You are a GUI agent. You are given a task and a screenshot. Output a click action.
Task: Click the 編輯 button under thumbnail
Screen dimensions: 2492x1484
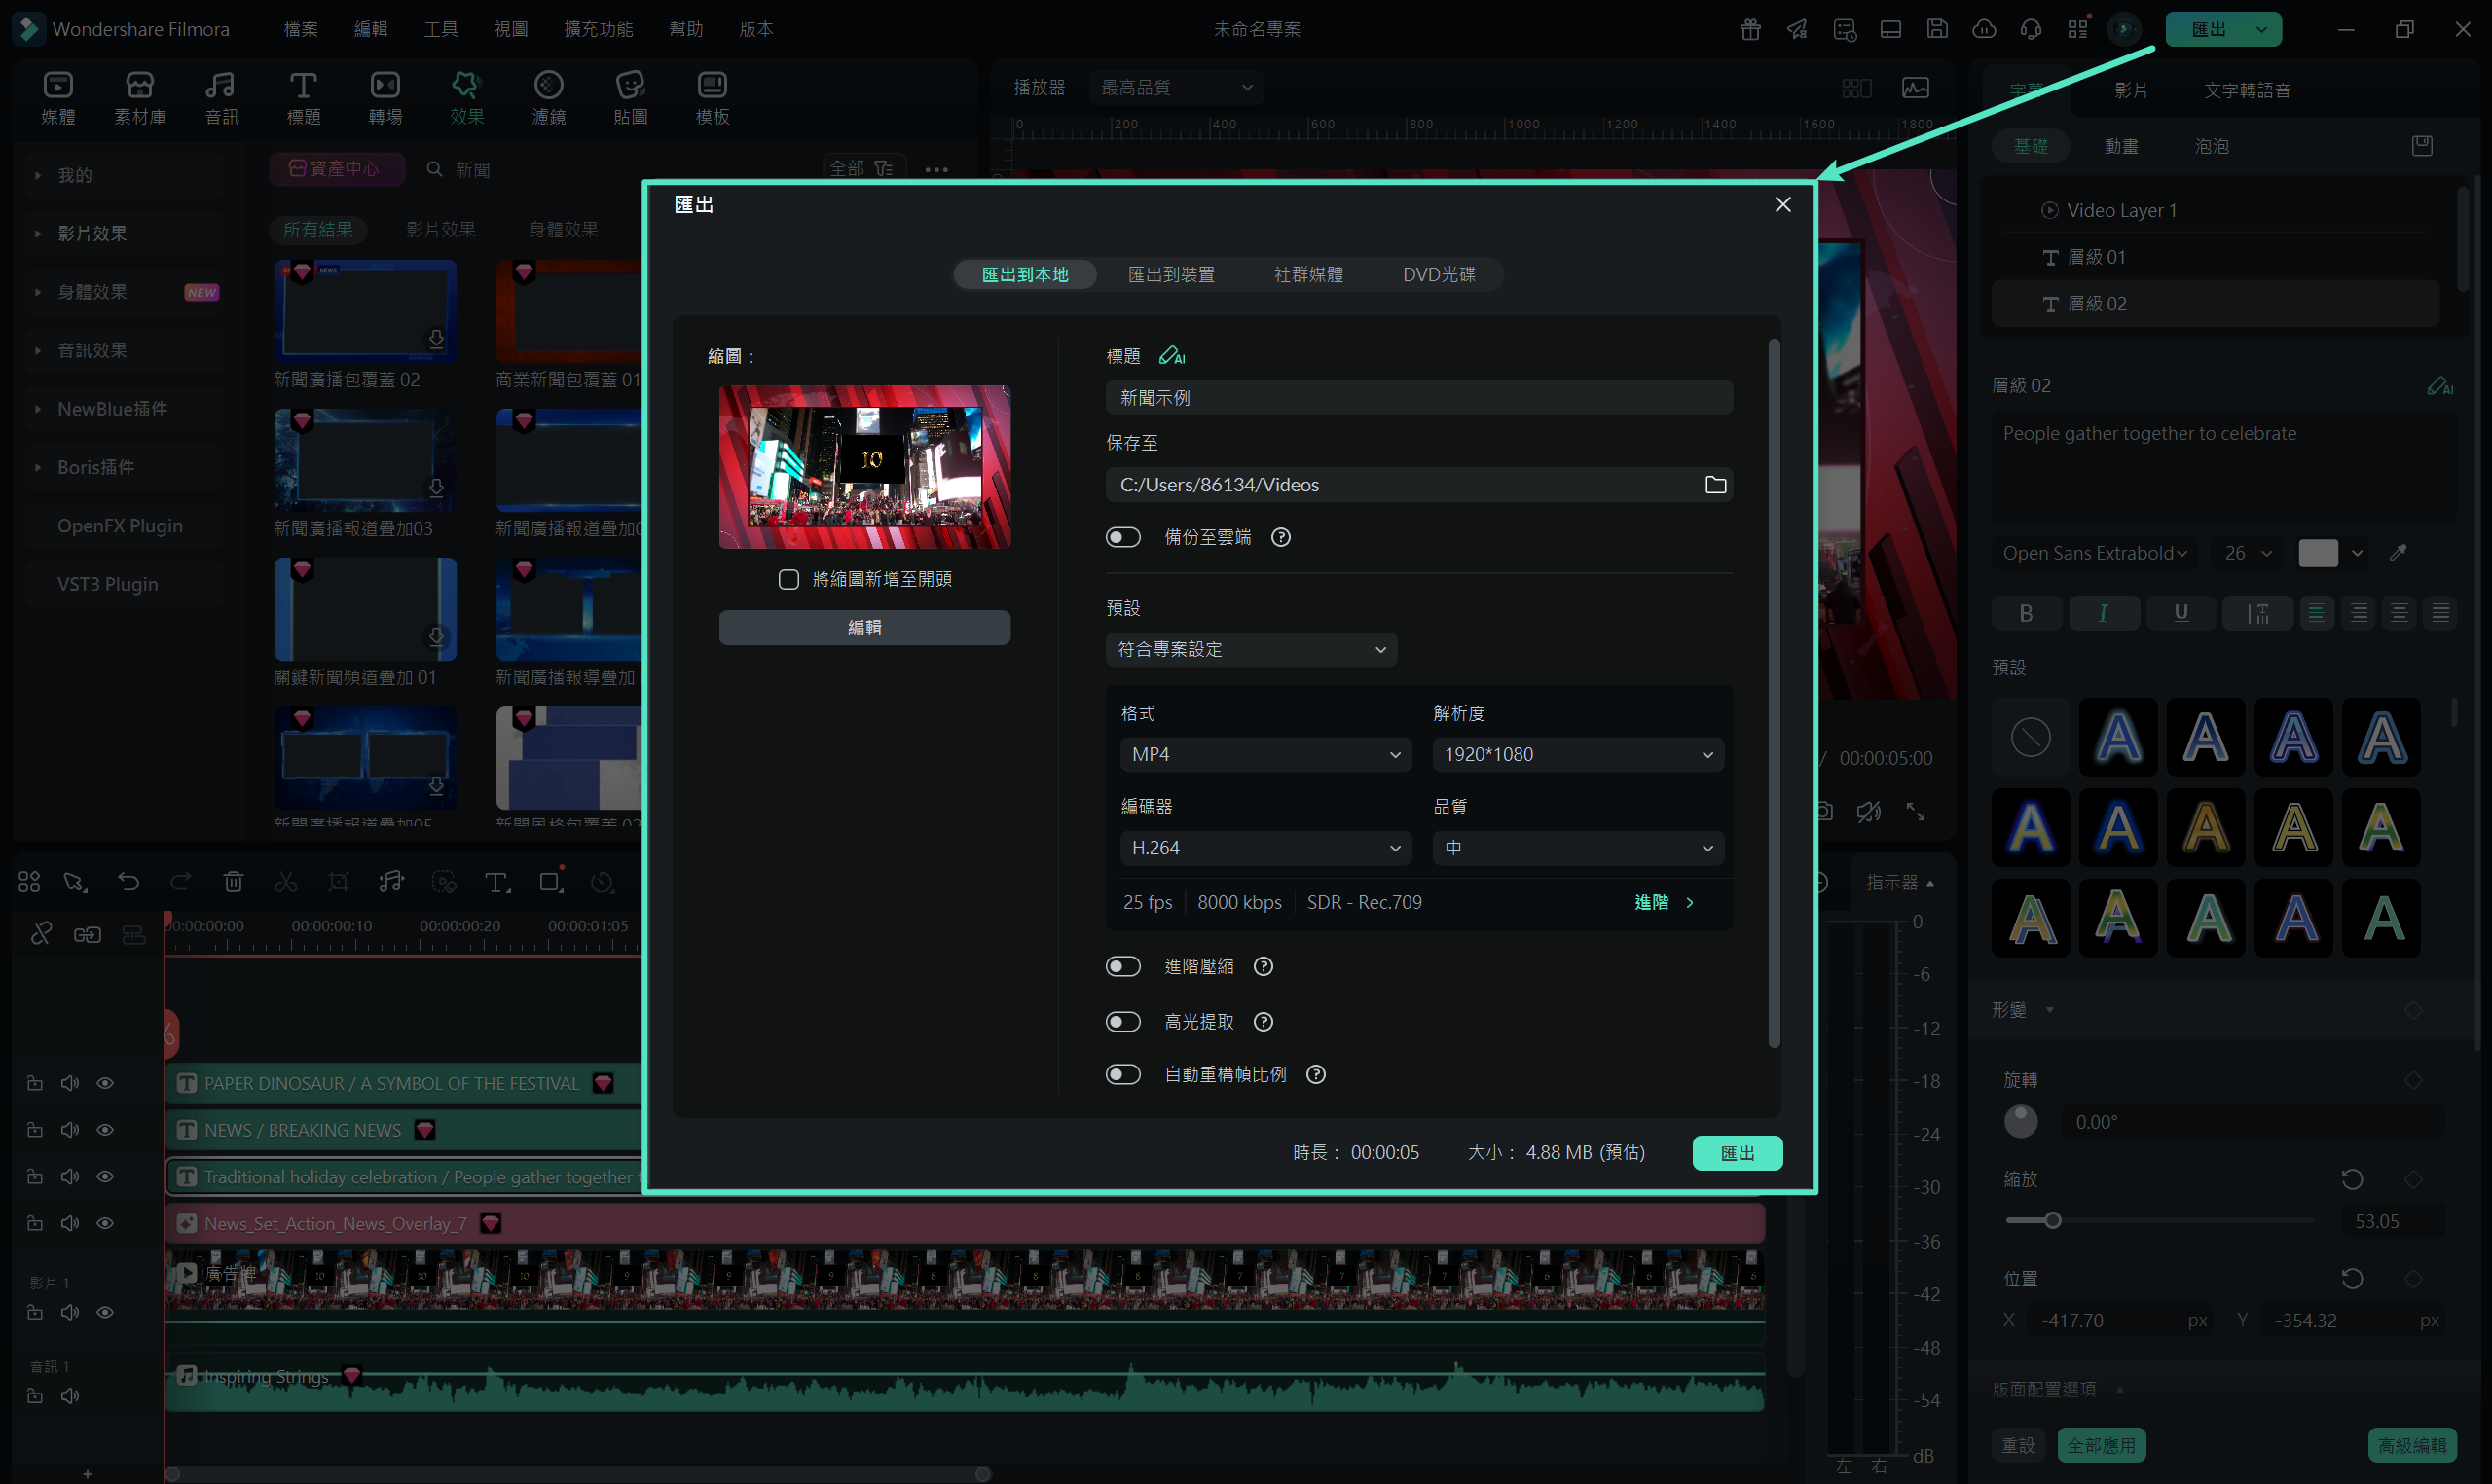click(x=864, y=627)
